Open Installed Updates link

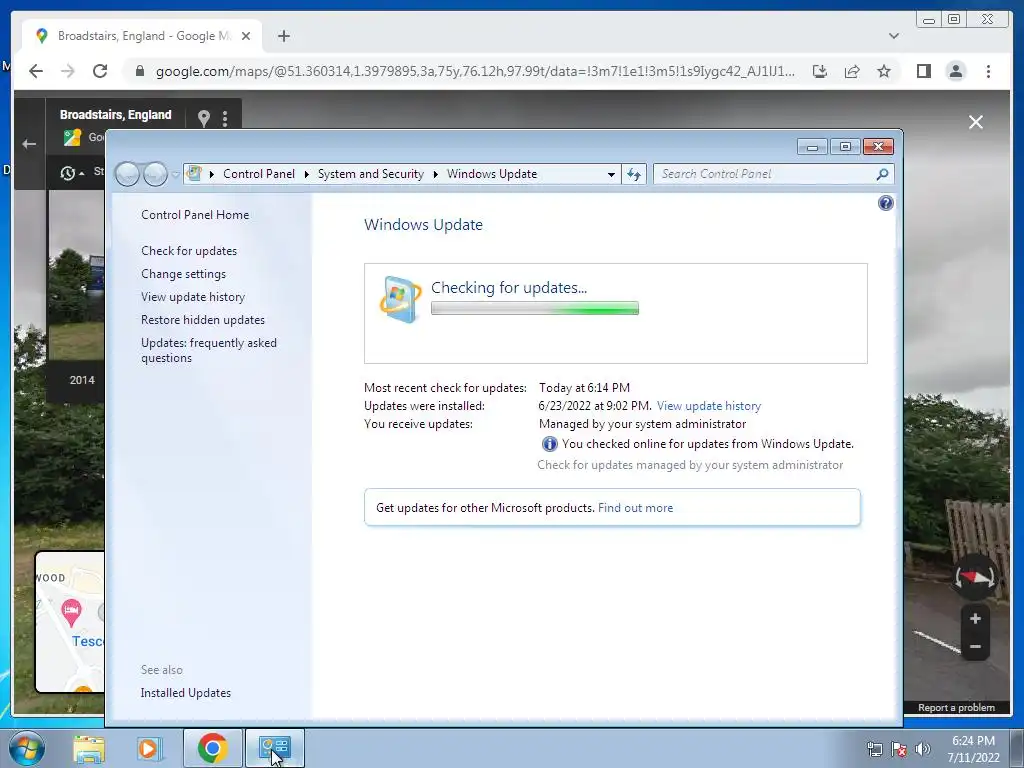[185, 693]
